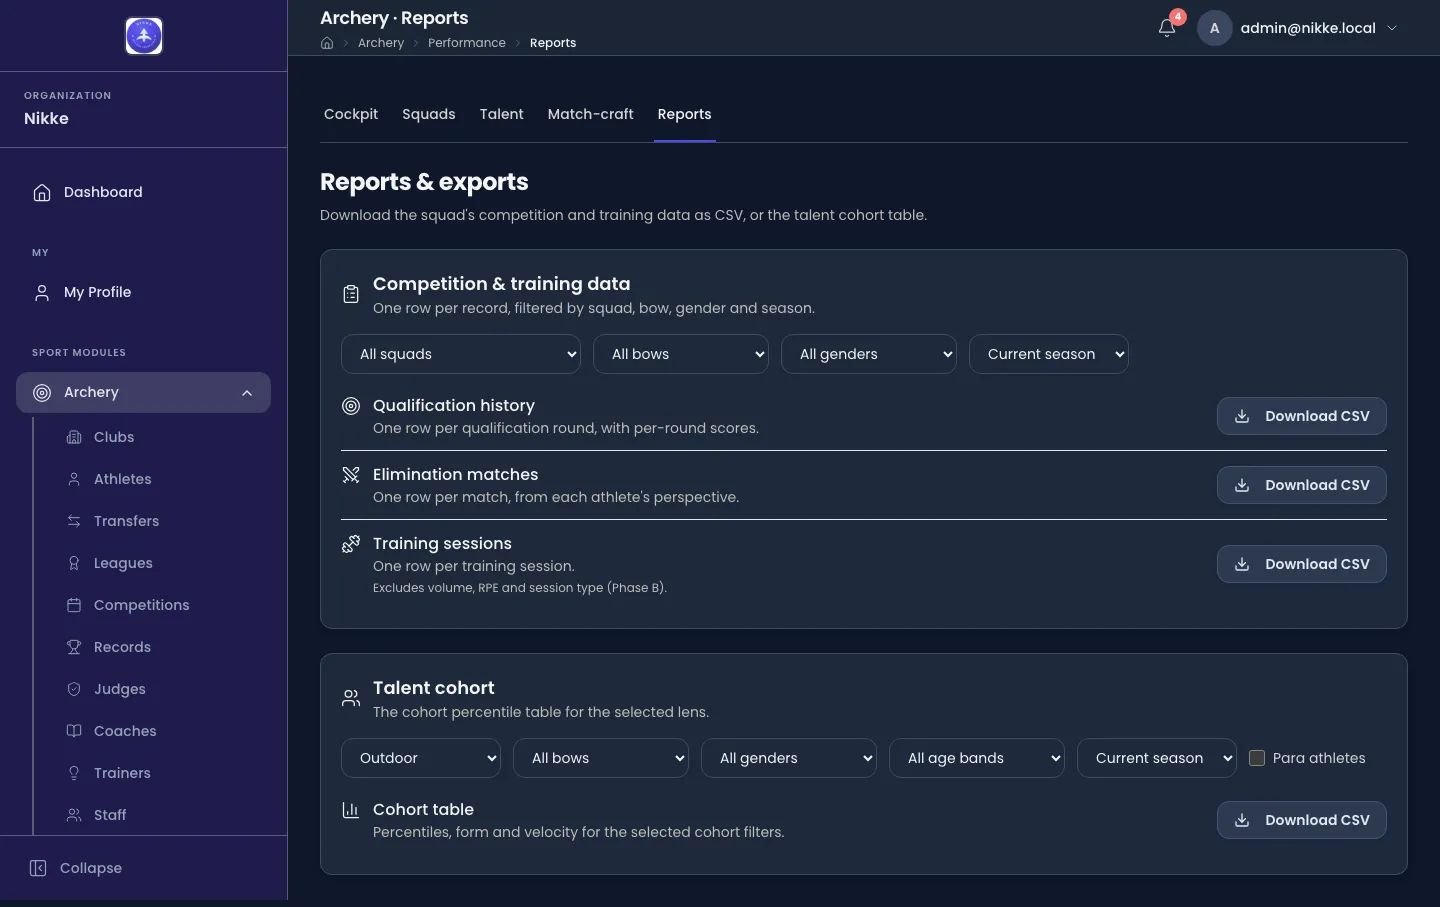Click the people icon beside Talent cohort
The height and width of the screenshot is (907, 1440).
point(351,698)
